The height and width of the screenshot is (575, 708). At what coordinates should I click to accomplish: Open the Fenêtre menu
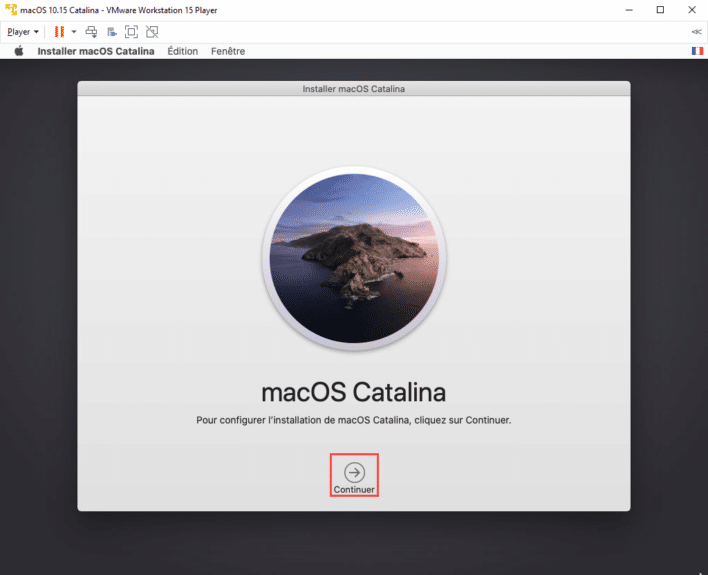point(228,51)
